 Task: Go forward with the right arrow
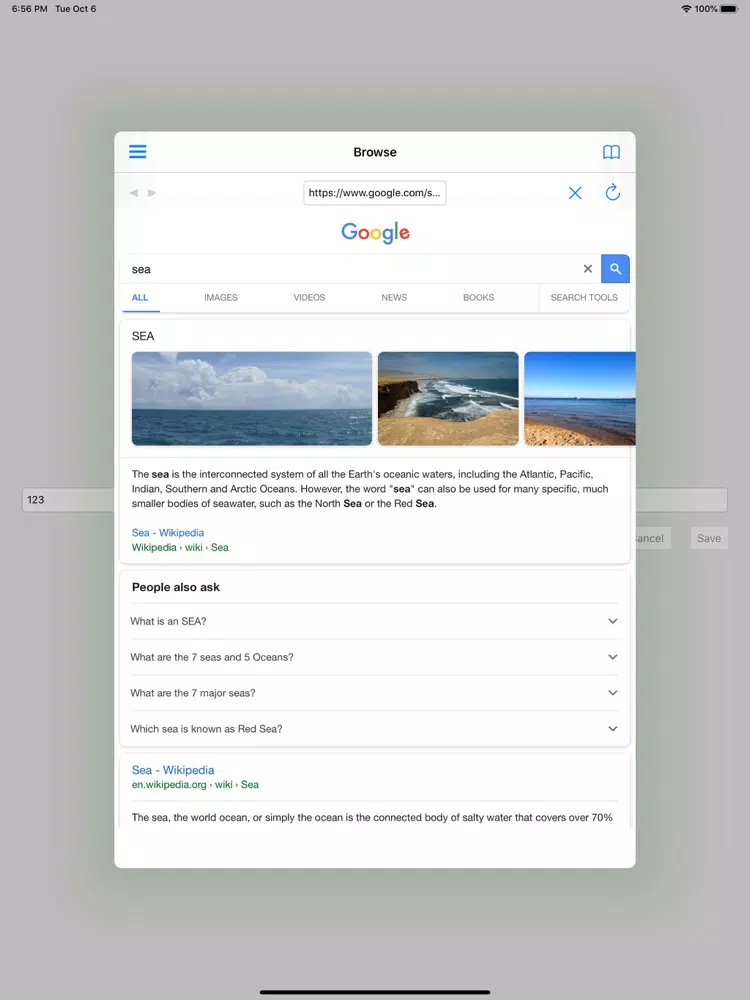[x=152, y=193]
